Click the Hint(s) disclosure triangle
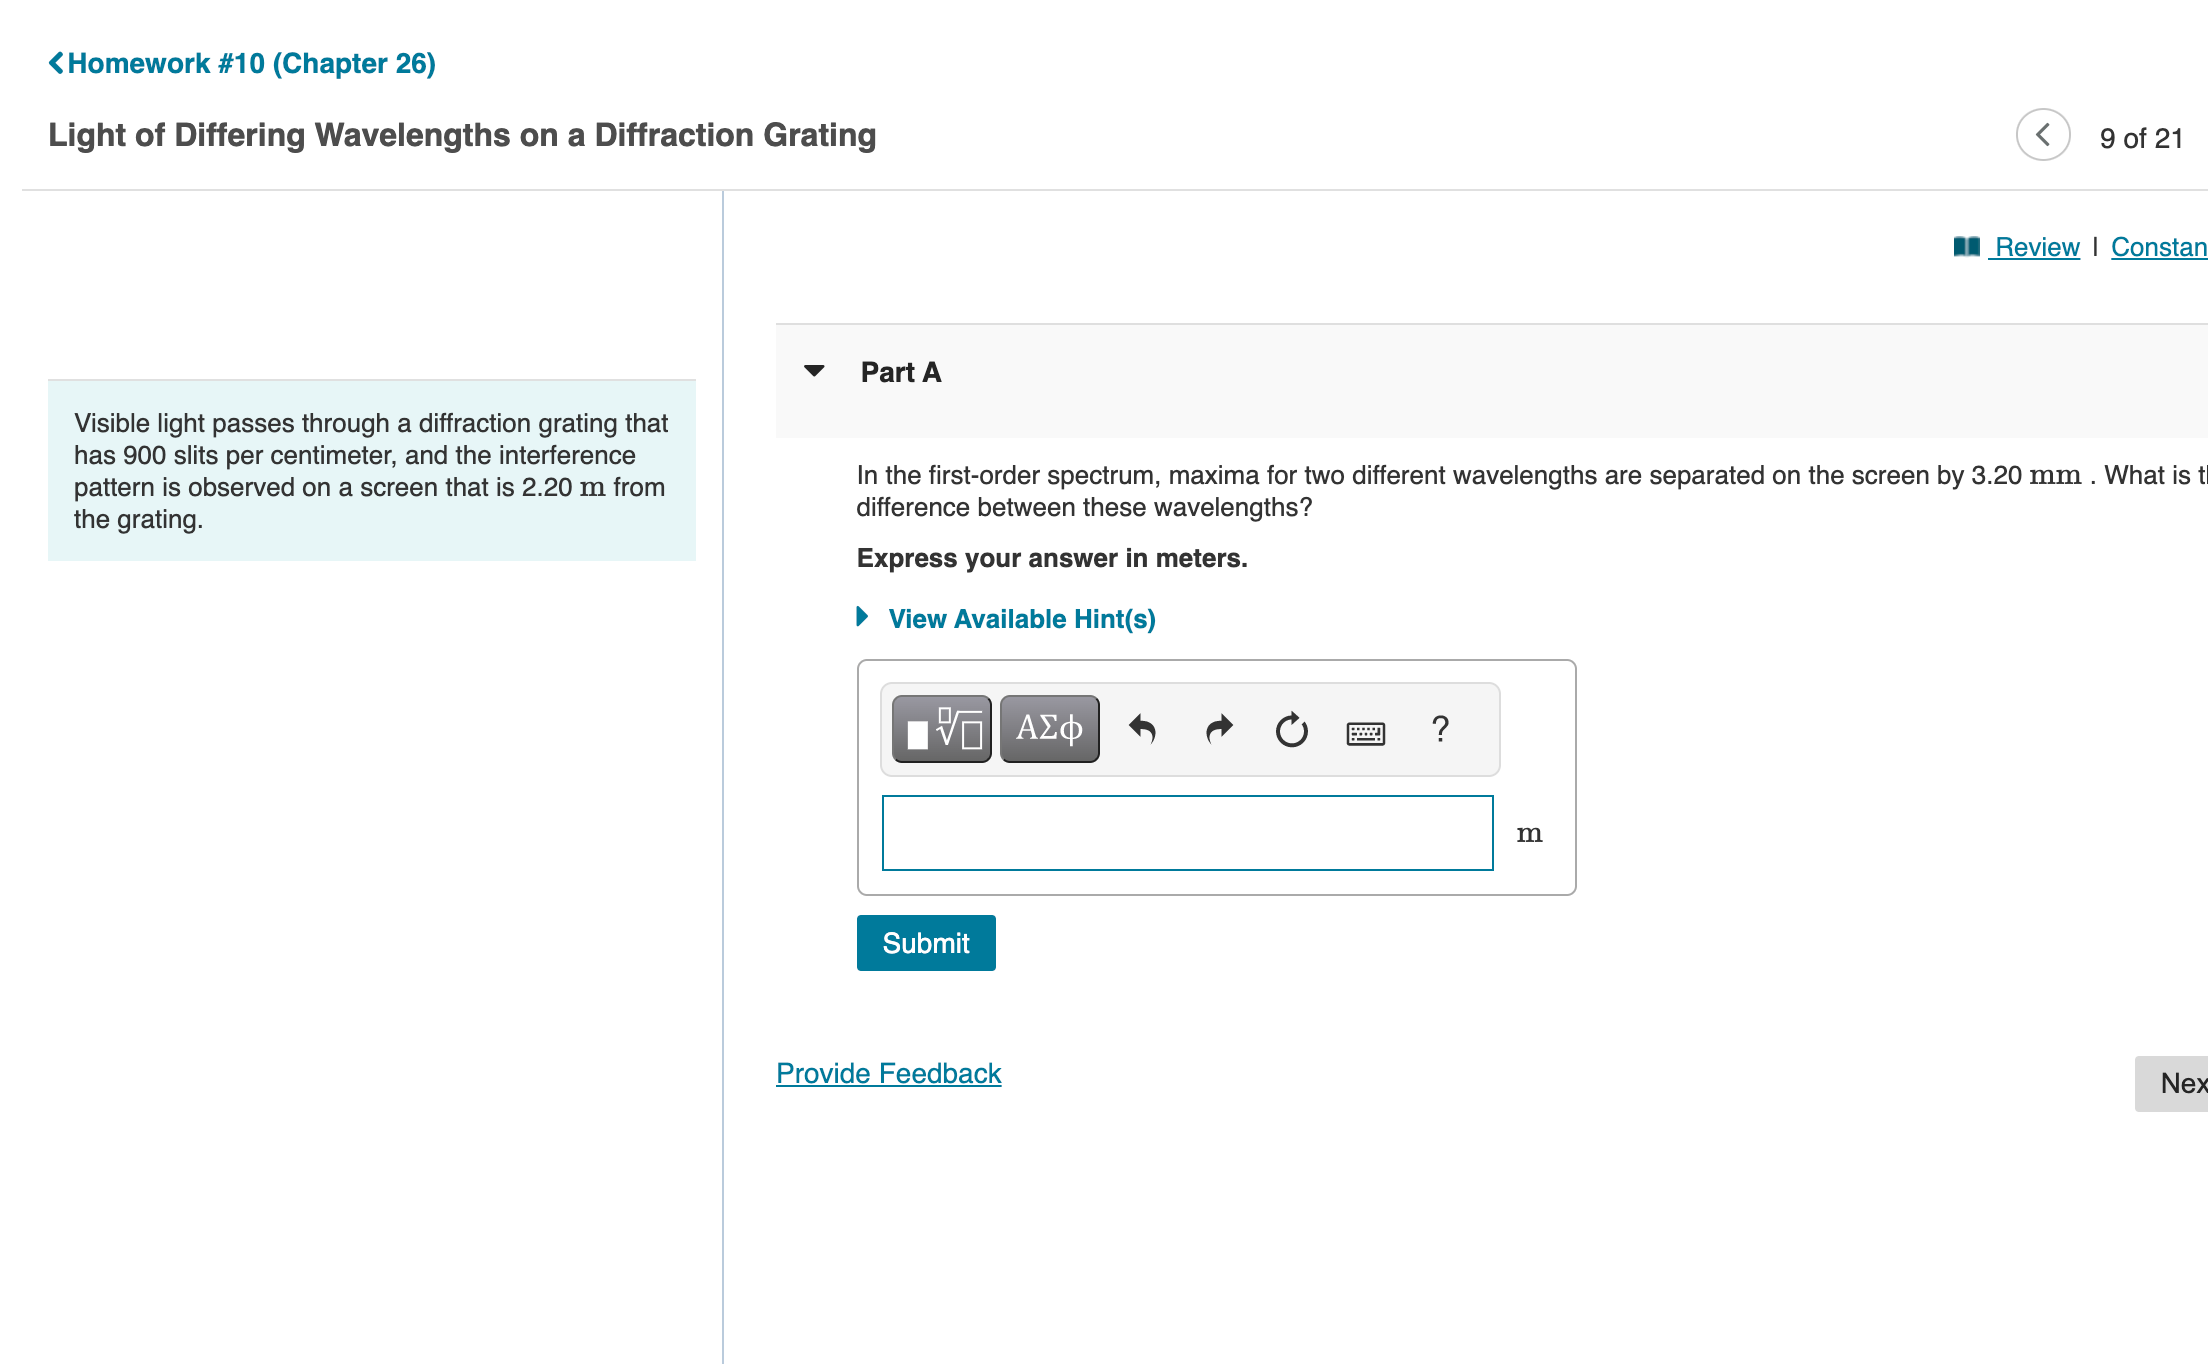Viewport: 2208px width, 1364px height. (x=862, y=617)
